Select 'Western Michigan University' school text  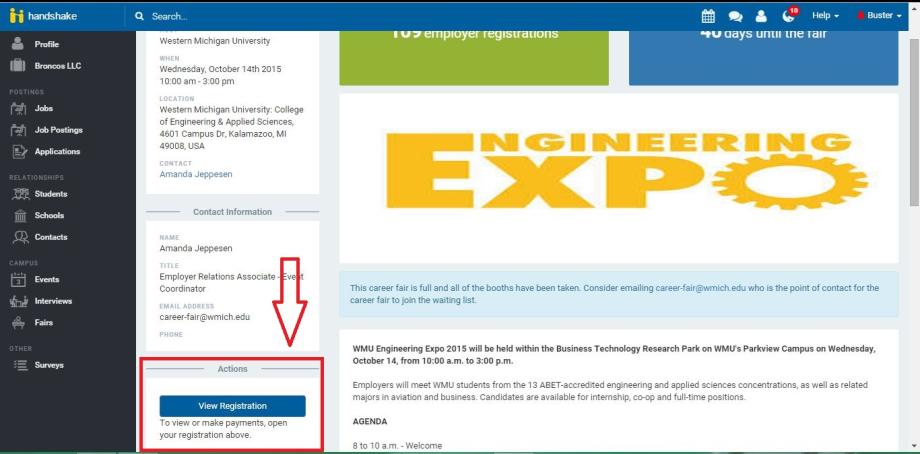coord(215,41)
